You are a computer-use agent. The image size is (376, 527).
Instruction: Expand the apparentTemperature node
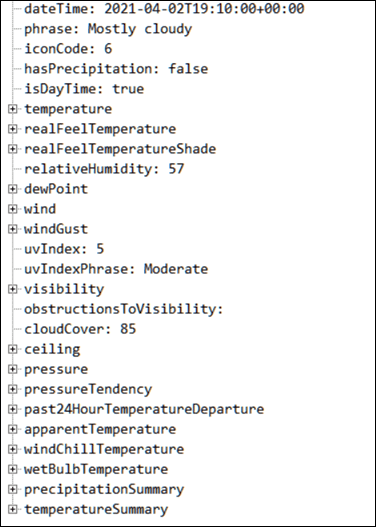point(12,429)
